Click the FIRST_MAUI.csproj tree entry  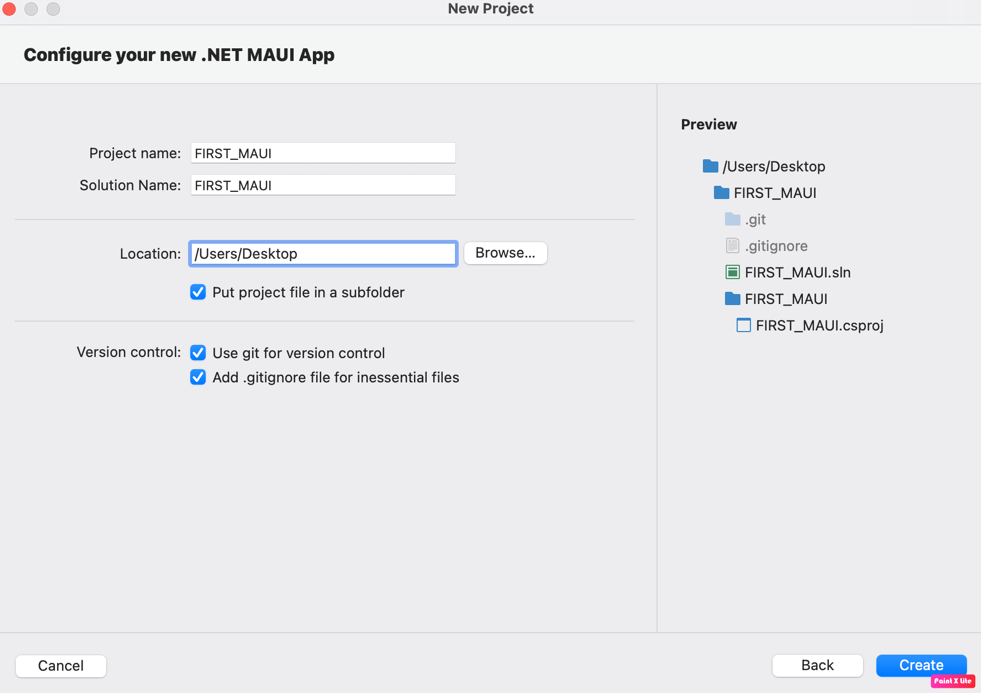tap(820, 325)
